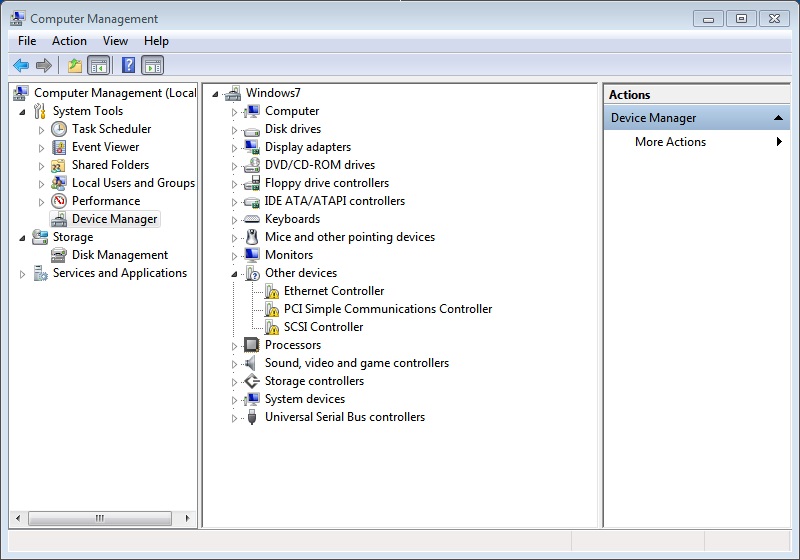This screenshot has height=560, width=800.
Task: Click the SCSI Controller warning icon
Action: (x=271, y=327)
